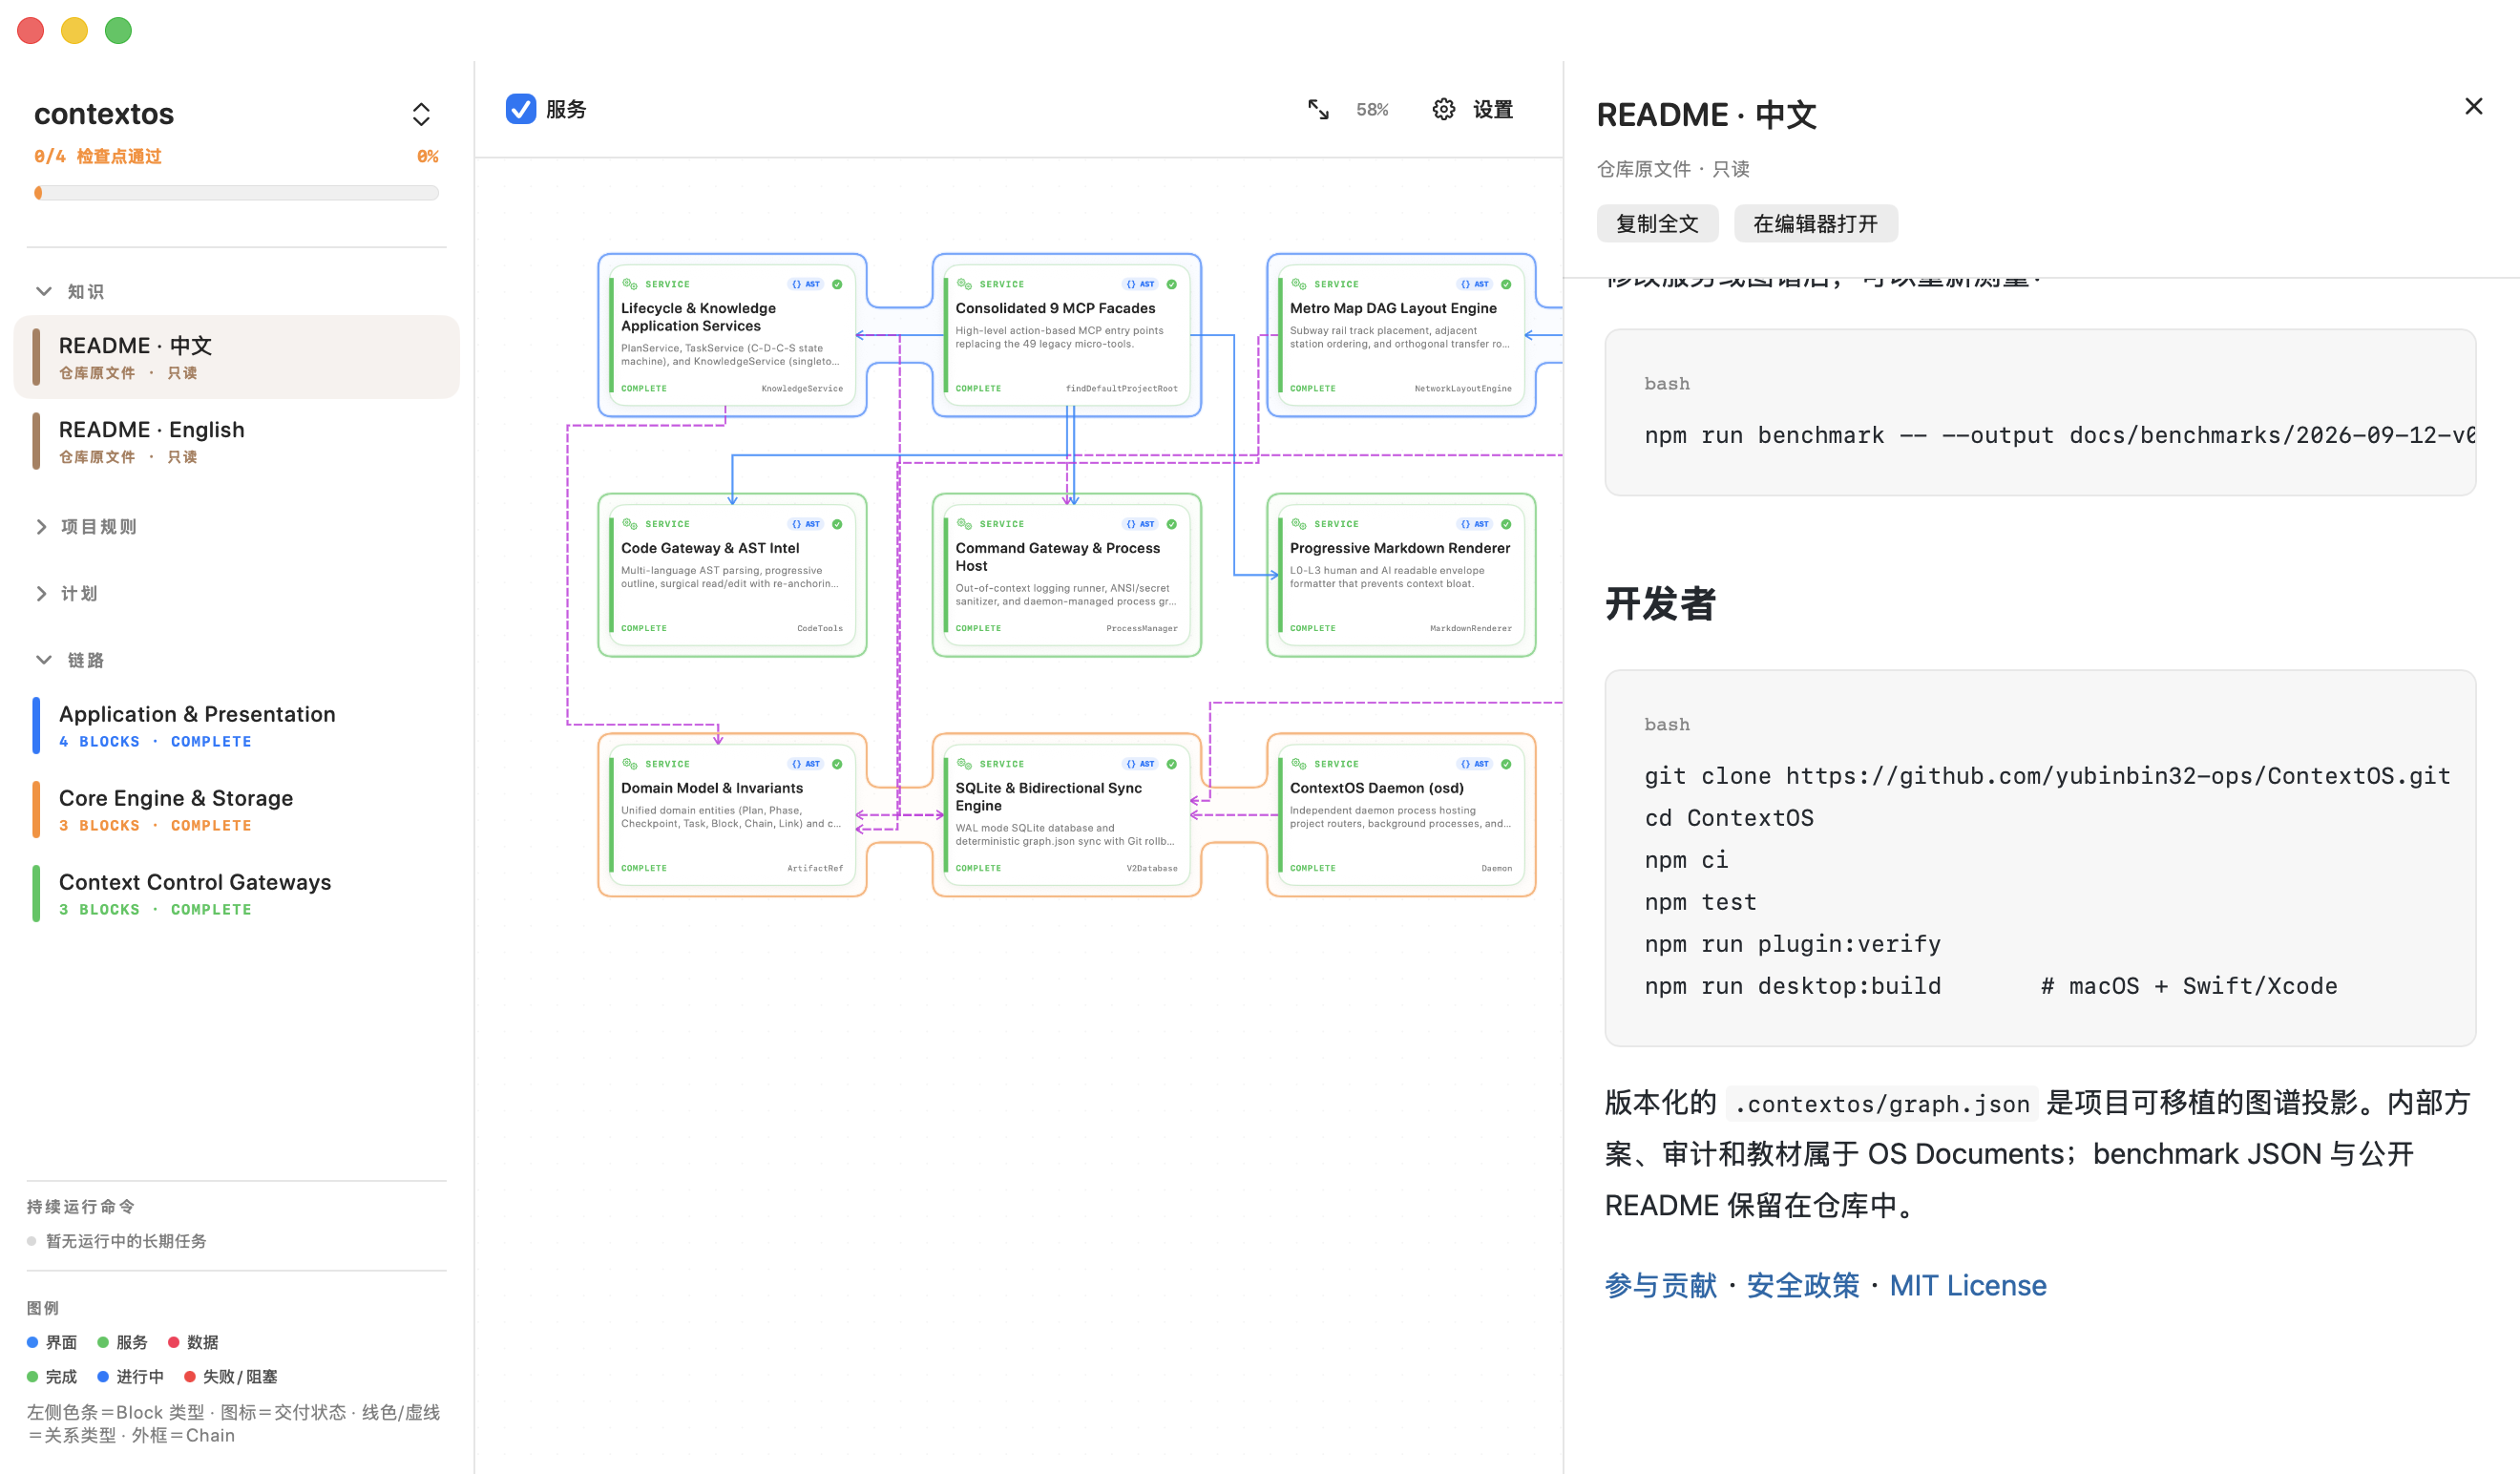Click the Code Gateway & AST Intel card title
The height and width of the screenshot is (1474, 2520).
tap(710, 548)
